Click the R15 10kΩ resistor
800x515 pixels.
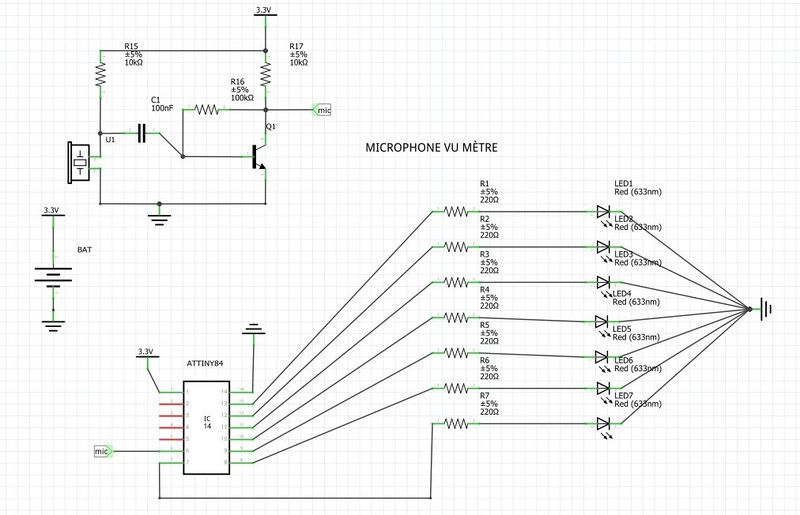[x=100, y=74]
